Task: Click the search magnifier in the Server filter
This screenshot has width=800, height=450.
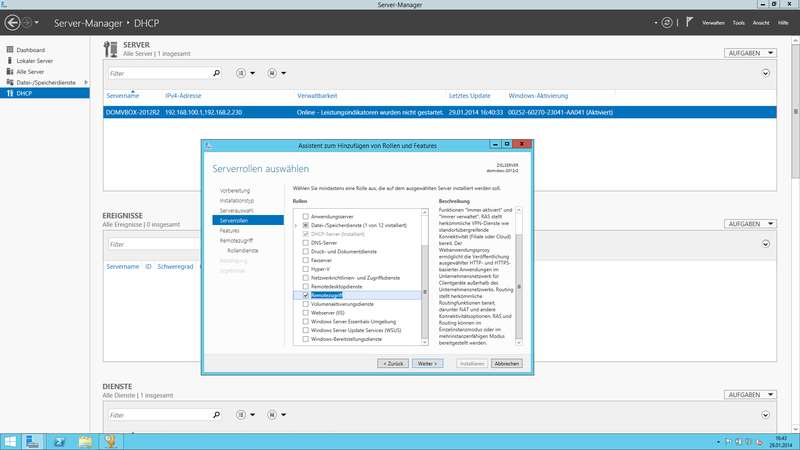Action: [x=216, y=73]
